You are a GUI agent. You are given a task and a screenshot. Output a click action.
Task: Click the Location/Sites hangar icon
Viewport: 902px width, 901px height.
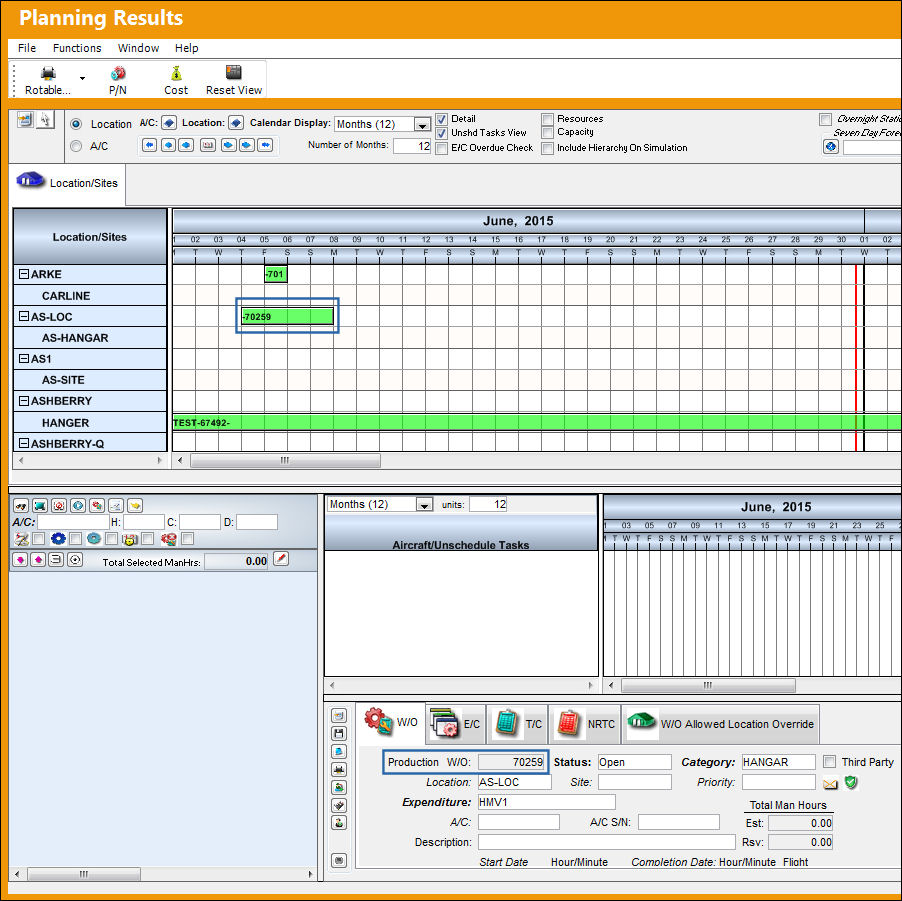tap(30, 180)
